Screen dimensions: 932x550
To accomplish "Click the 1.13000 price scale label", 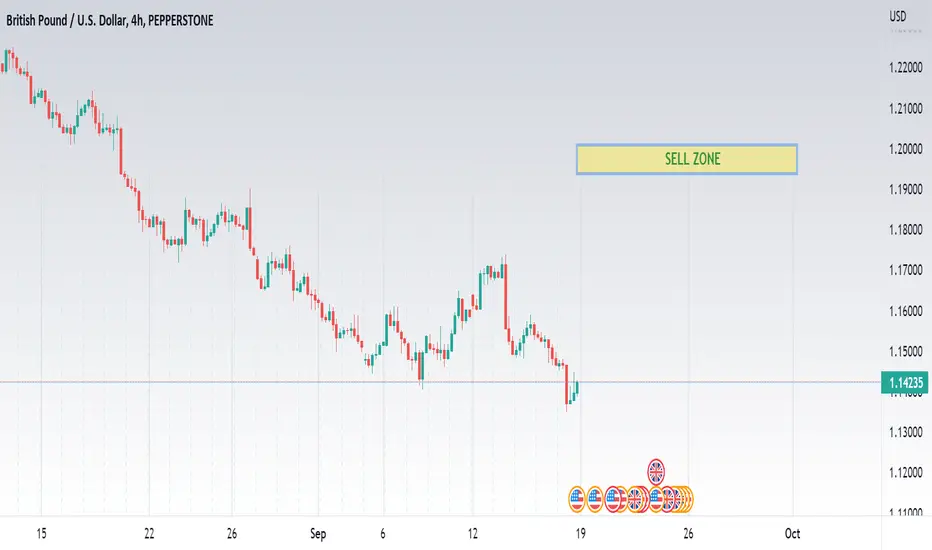I will pyautogui.click(x=906, y=432).
